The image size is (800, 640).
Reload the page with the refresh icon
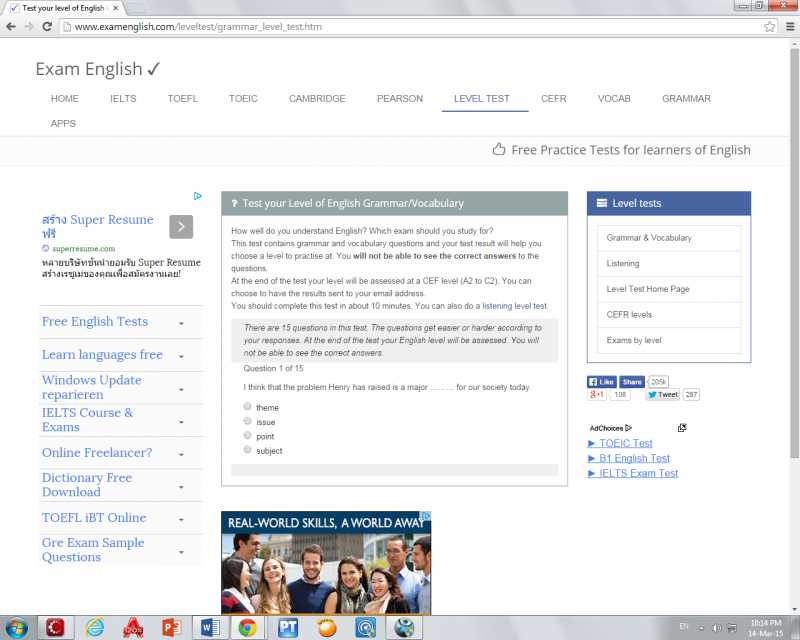pyautogui.click(x=48, y=26)
